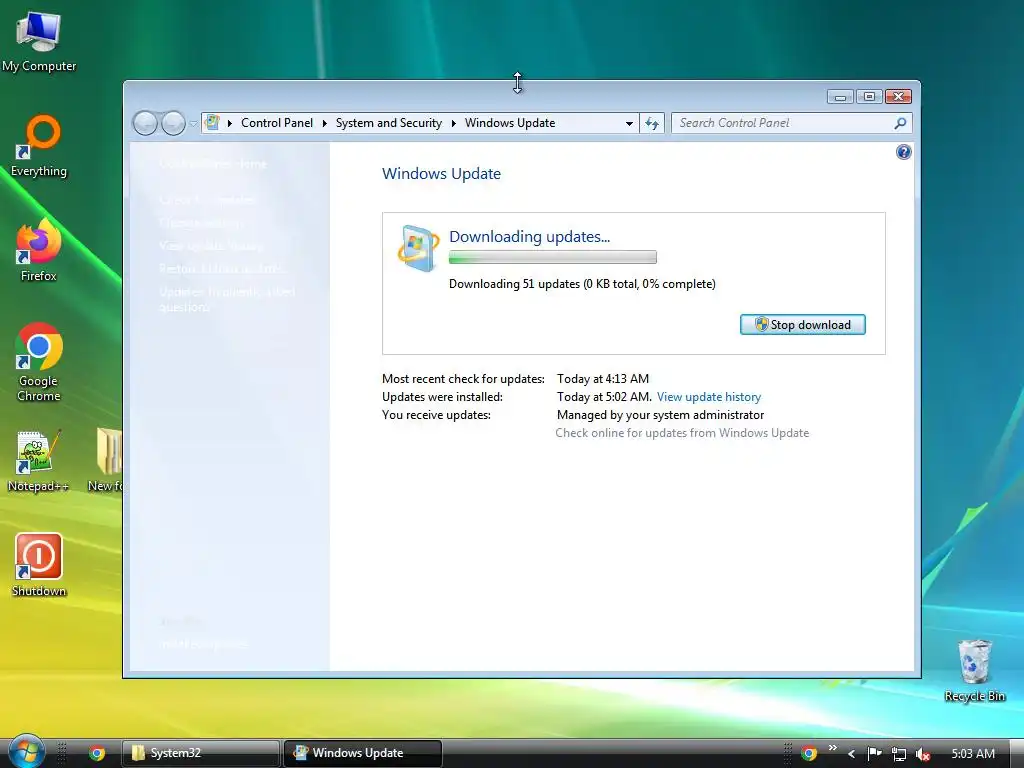Image resolution: width=1024 pixels, height=768 pixels.
Task: Click the Chrome quick launch icon
Action: pos(97,753)
